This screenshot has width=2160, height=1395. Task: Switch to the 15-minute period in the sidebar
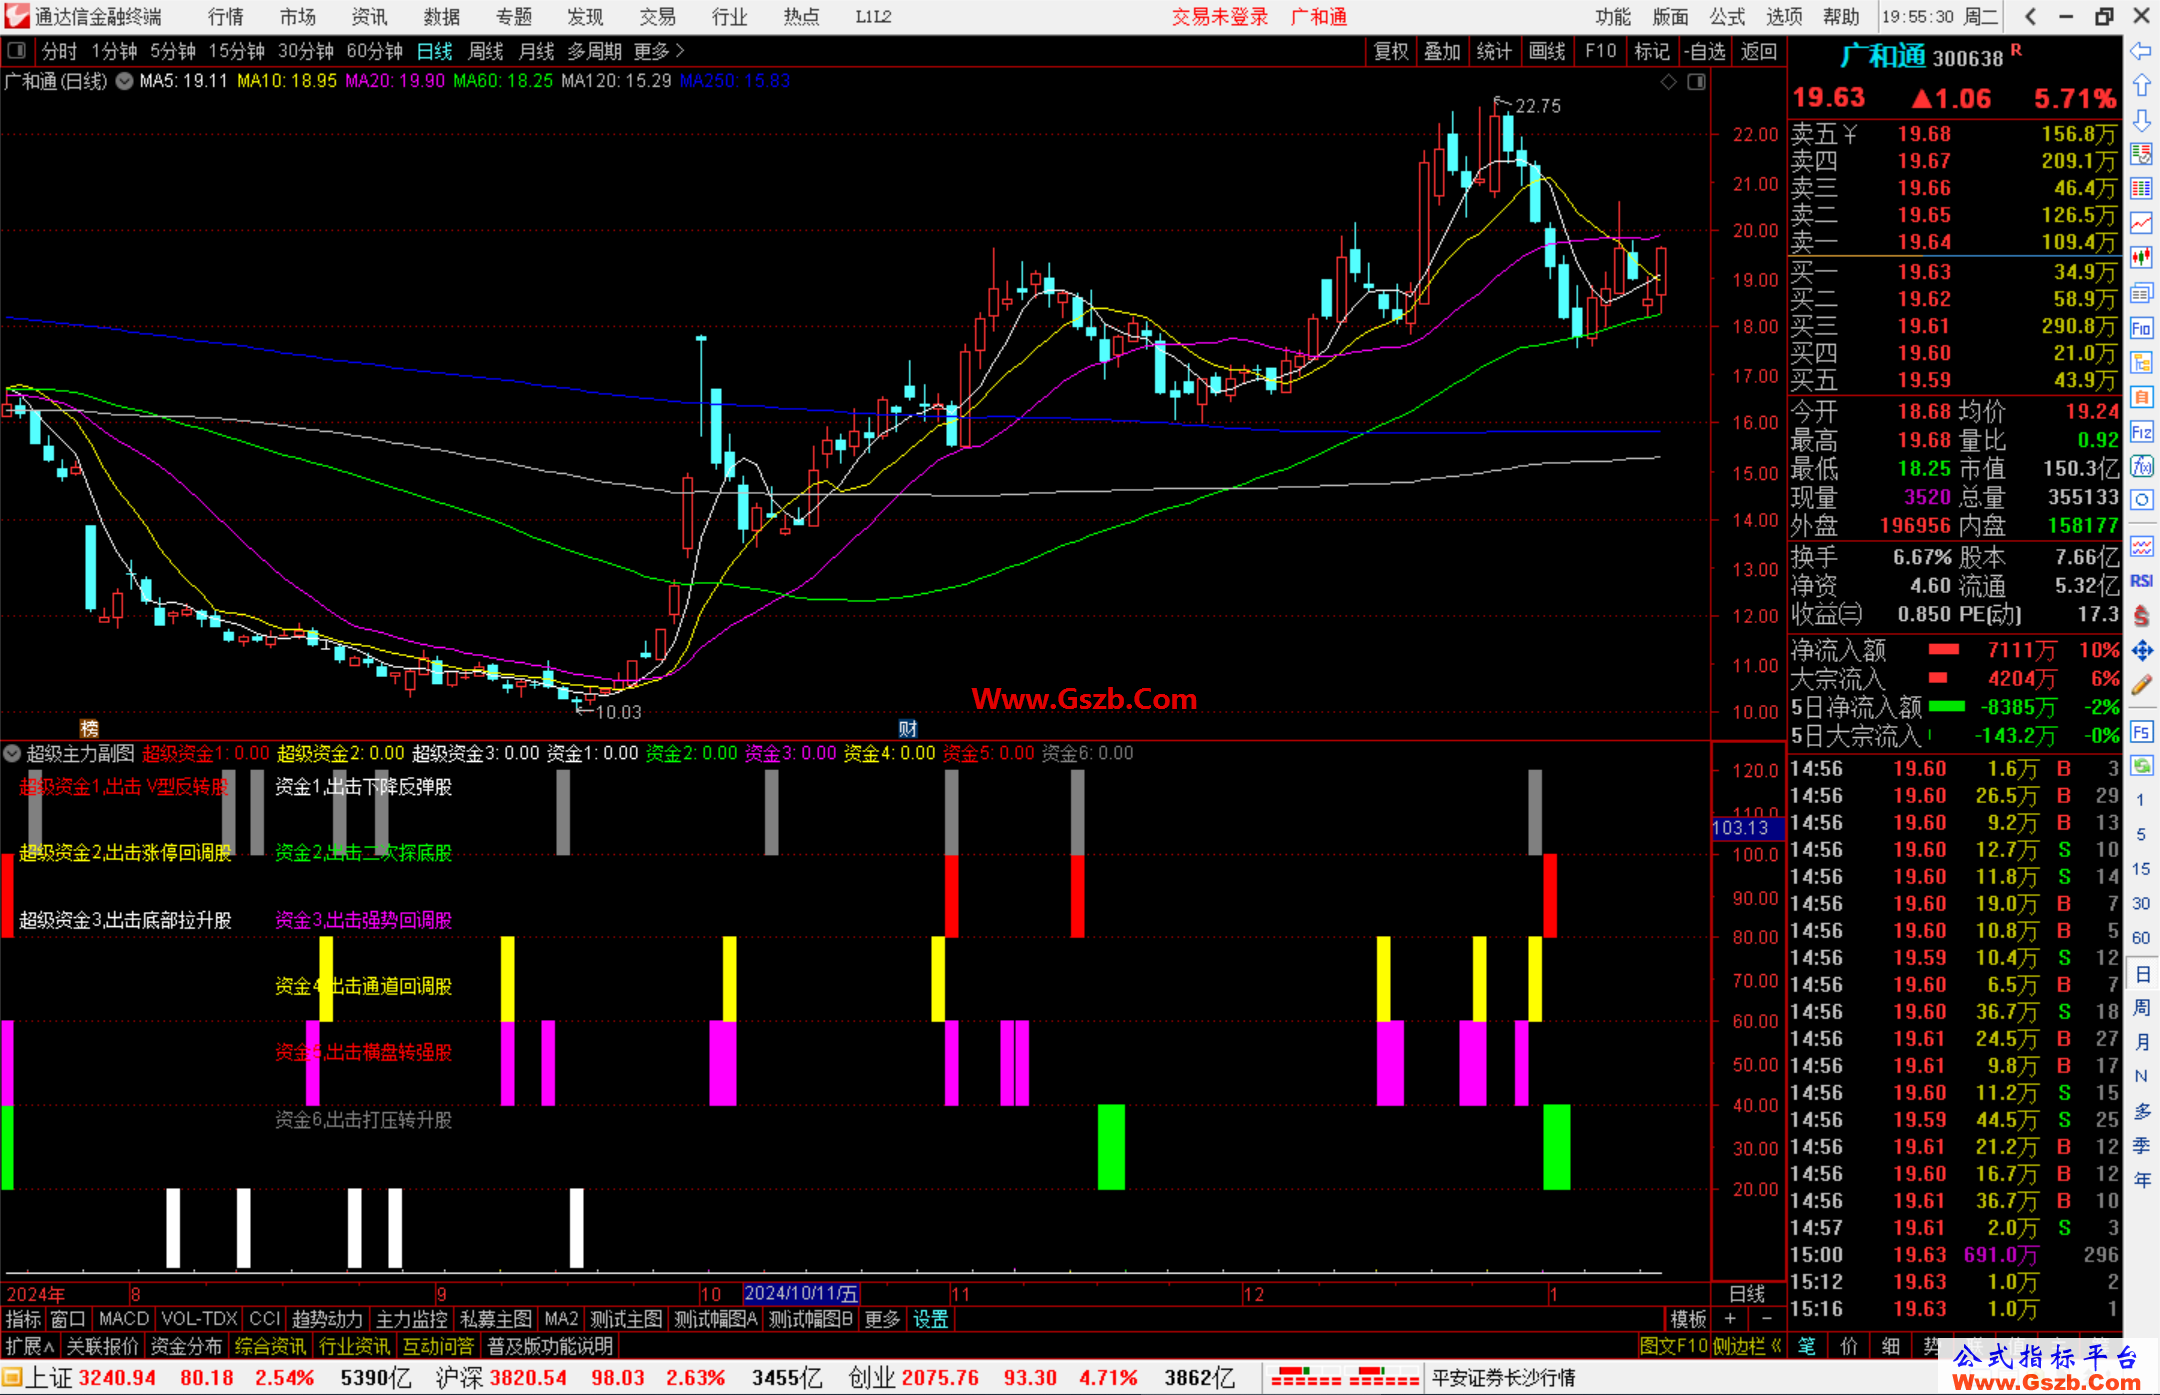tap(2140, 869)
